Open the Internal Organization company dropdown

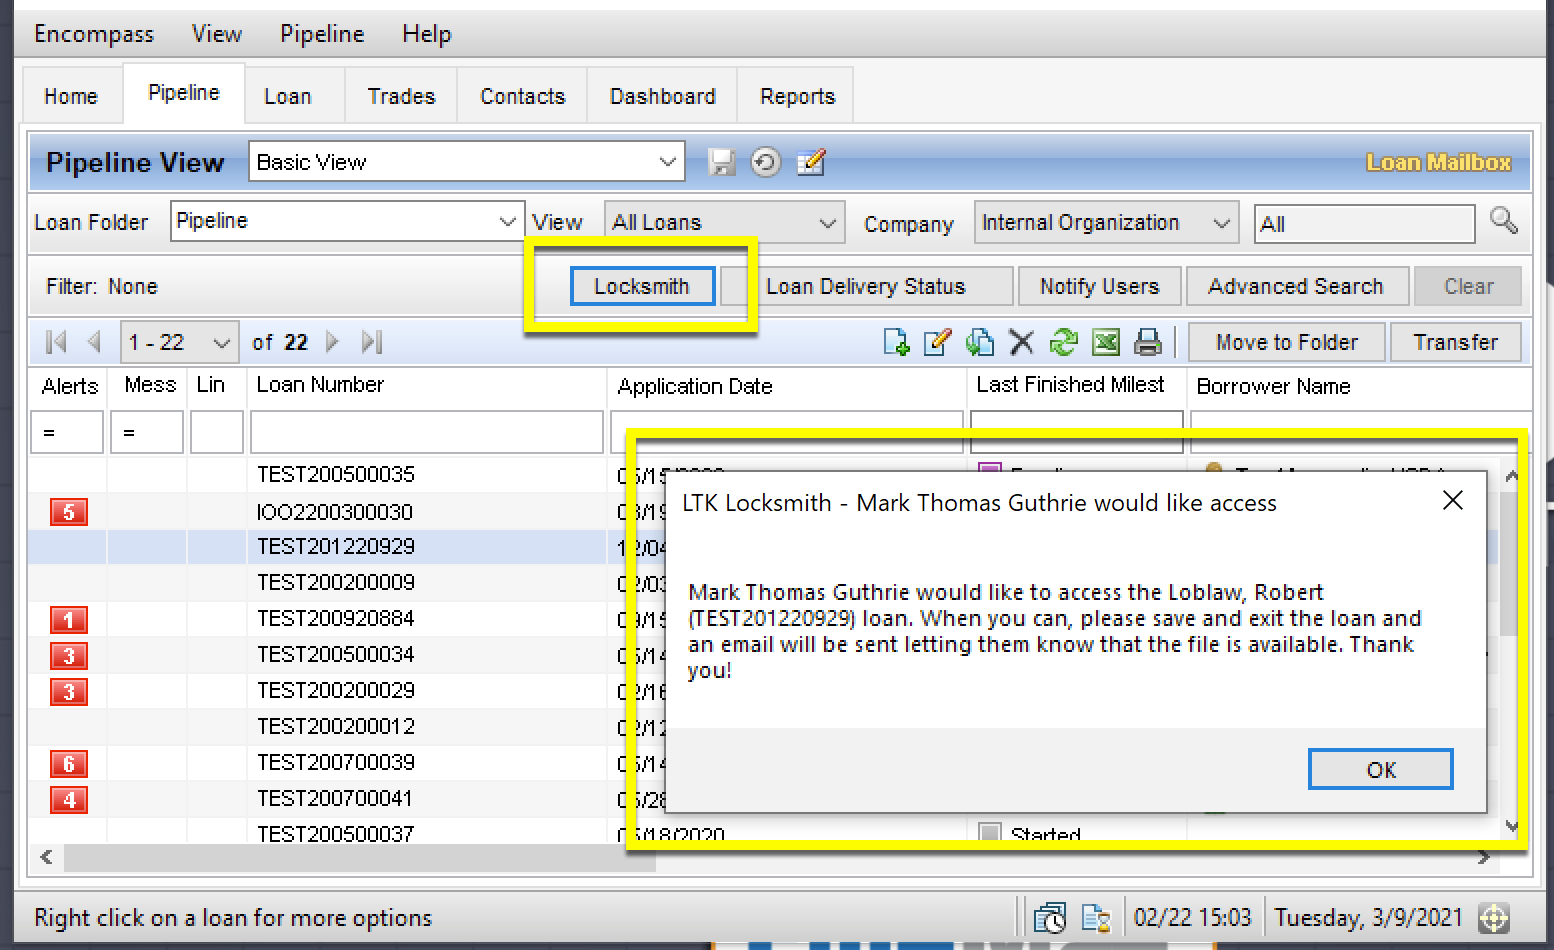coord(1220,223)
